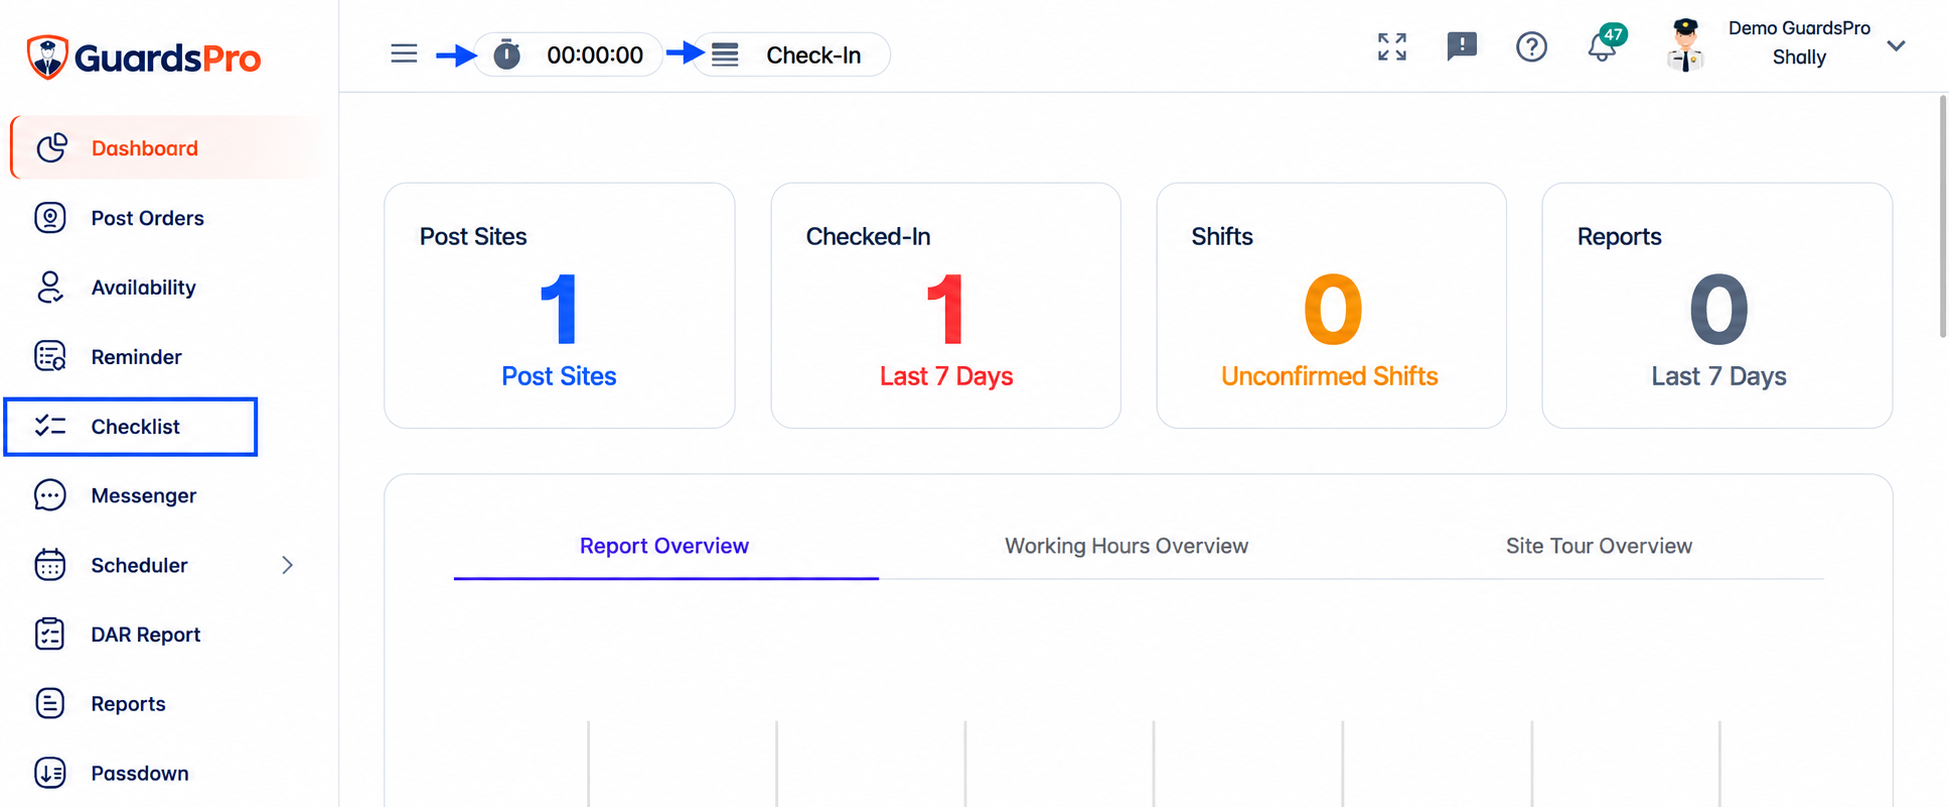Click the stopwatch timer icon

pyautogui.click(x=507, y=54)
